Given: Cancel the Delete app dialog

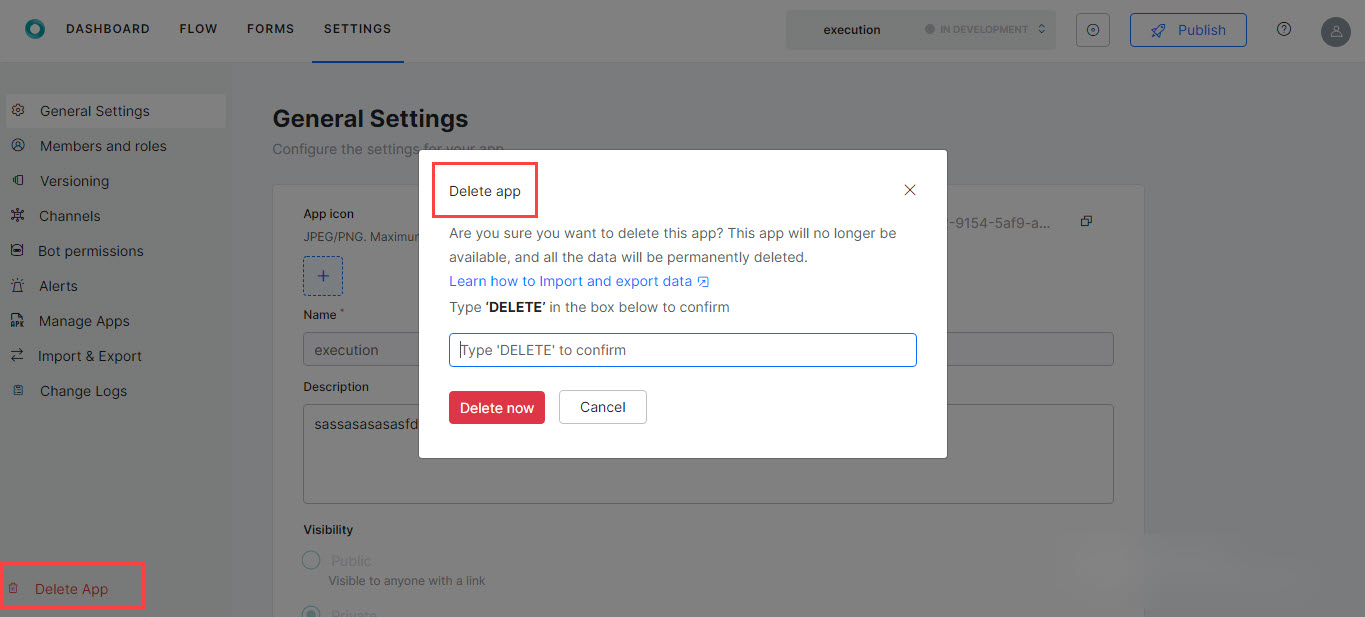Looking at the screenshot, I should pos(602,407).
